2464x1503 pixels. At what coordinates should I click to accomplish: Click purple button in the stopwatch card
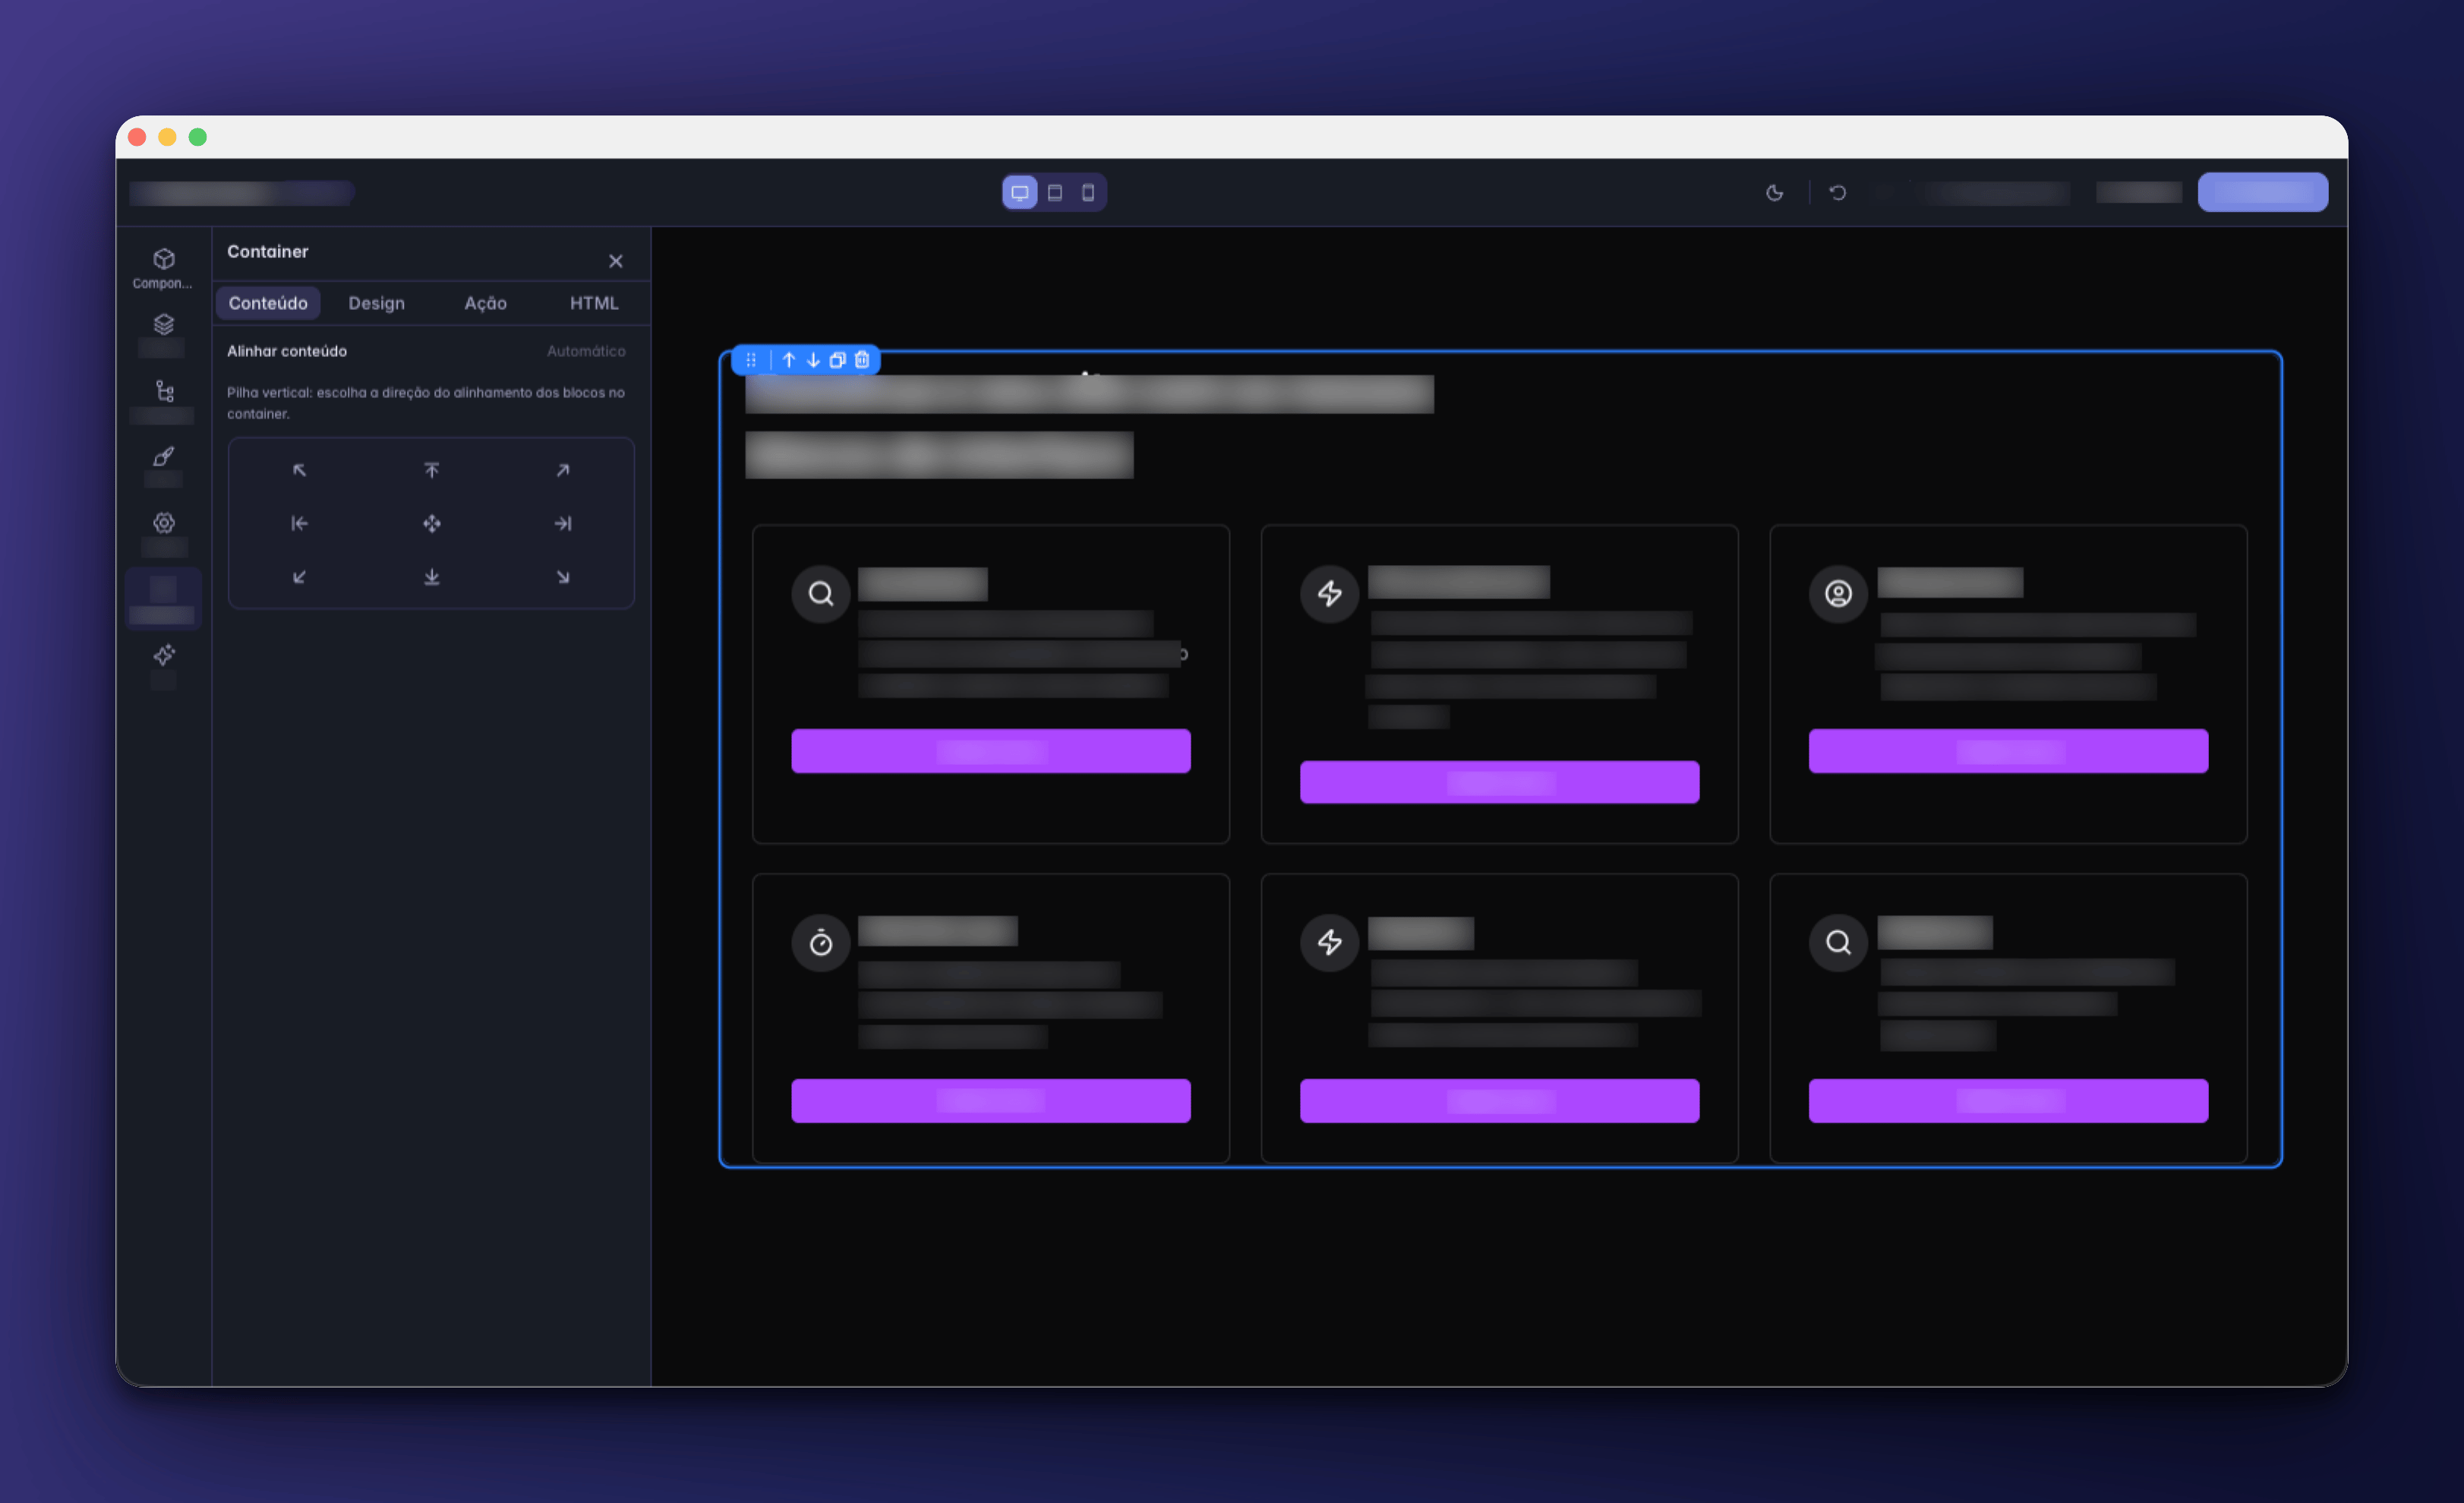[x=991, y=1100]
